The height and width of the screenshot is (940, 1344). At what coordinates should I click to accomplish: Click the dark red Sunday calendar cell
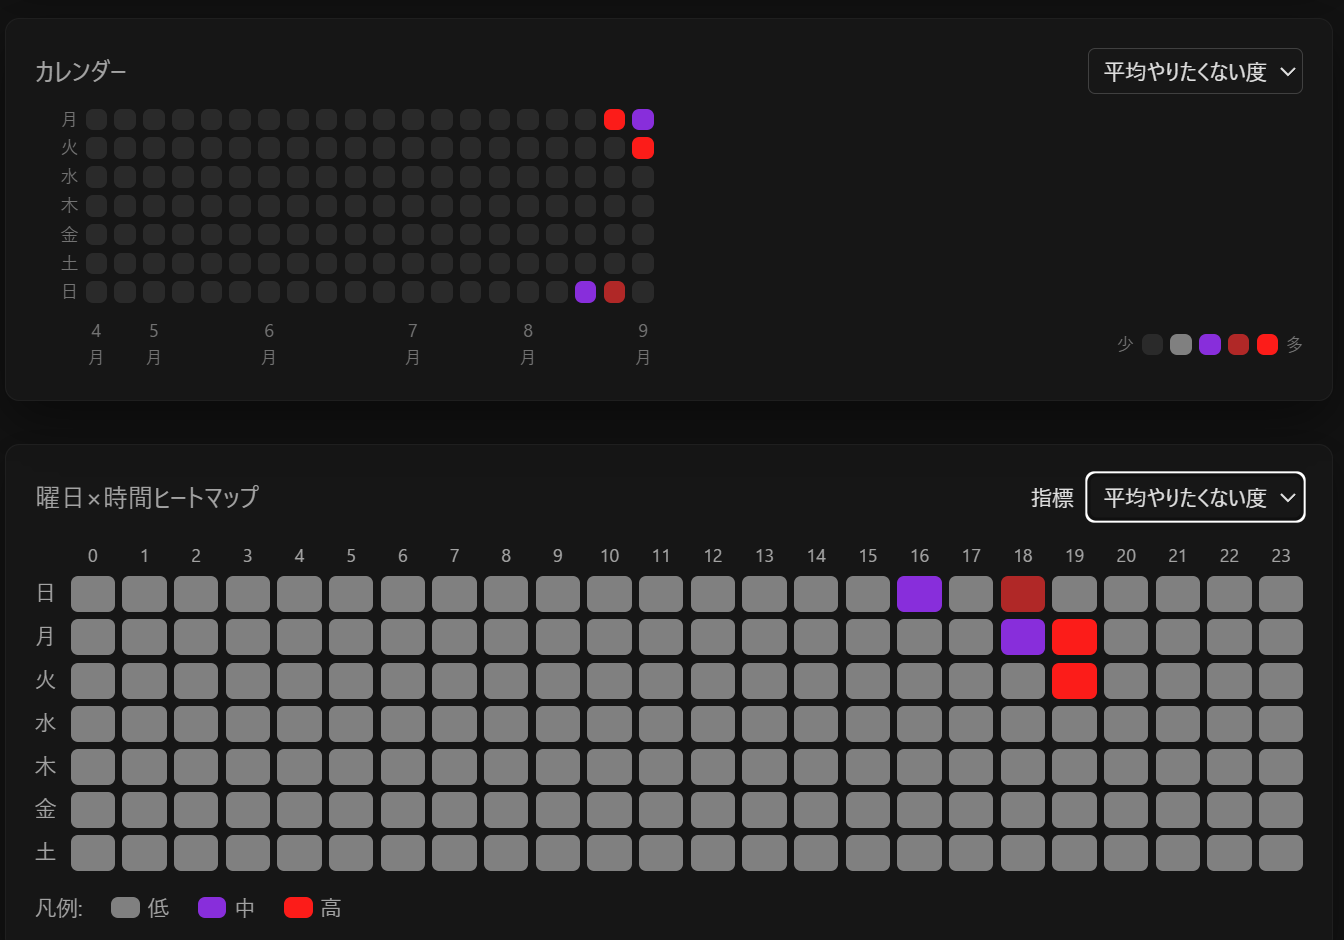pos(615,292)
